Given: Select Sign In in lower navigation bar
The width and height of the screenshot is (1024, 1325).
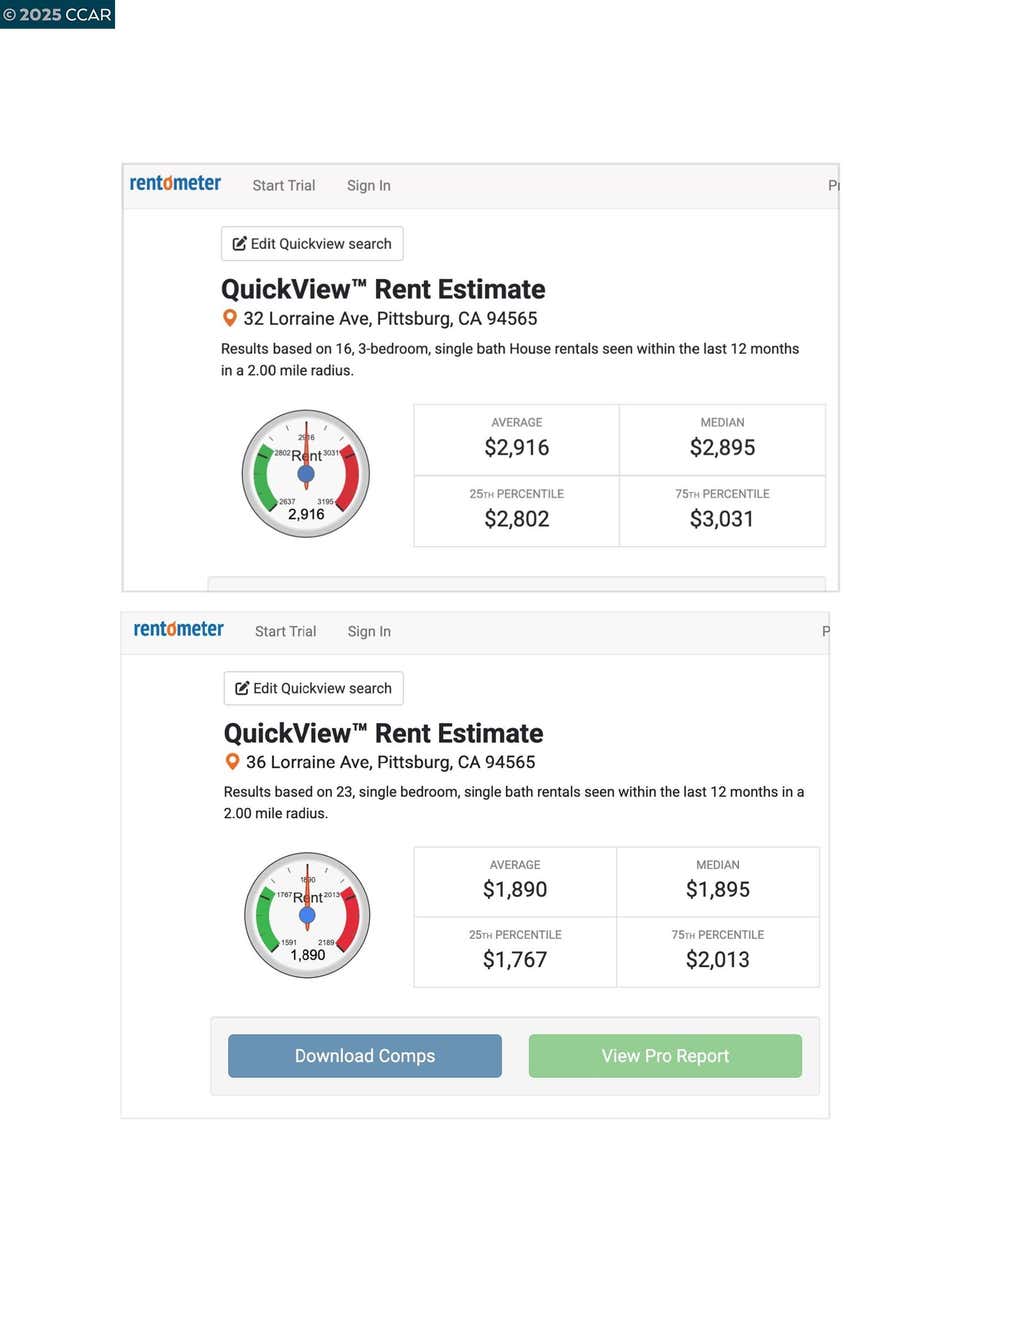Looking at the screenshot, I should point(369,632).
